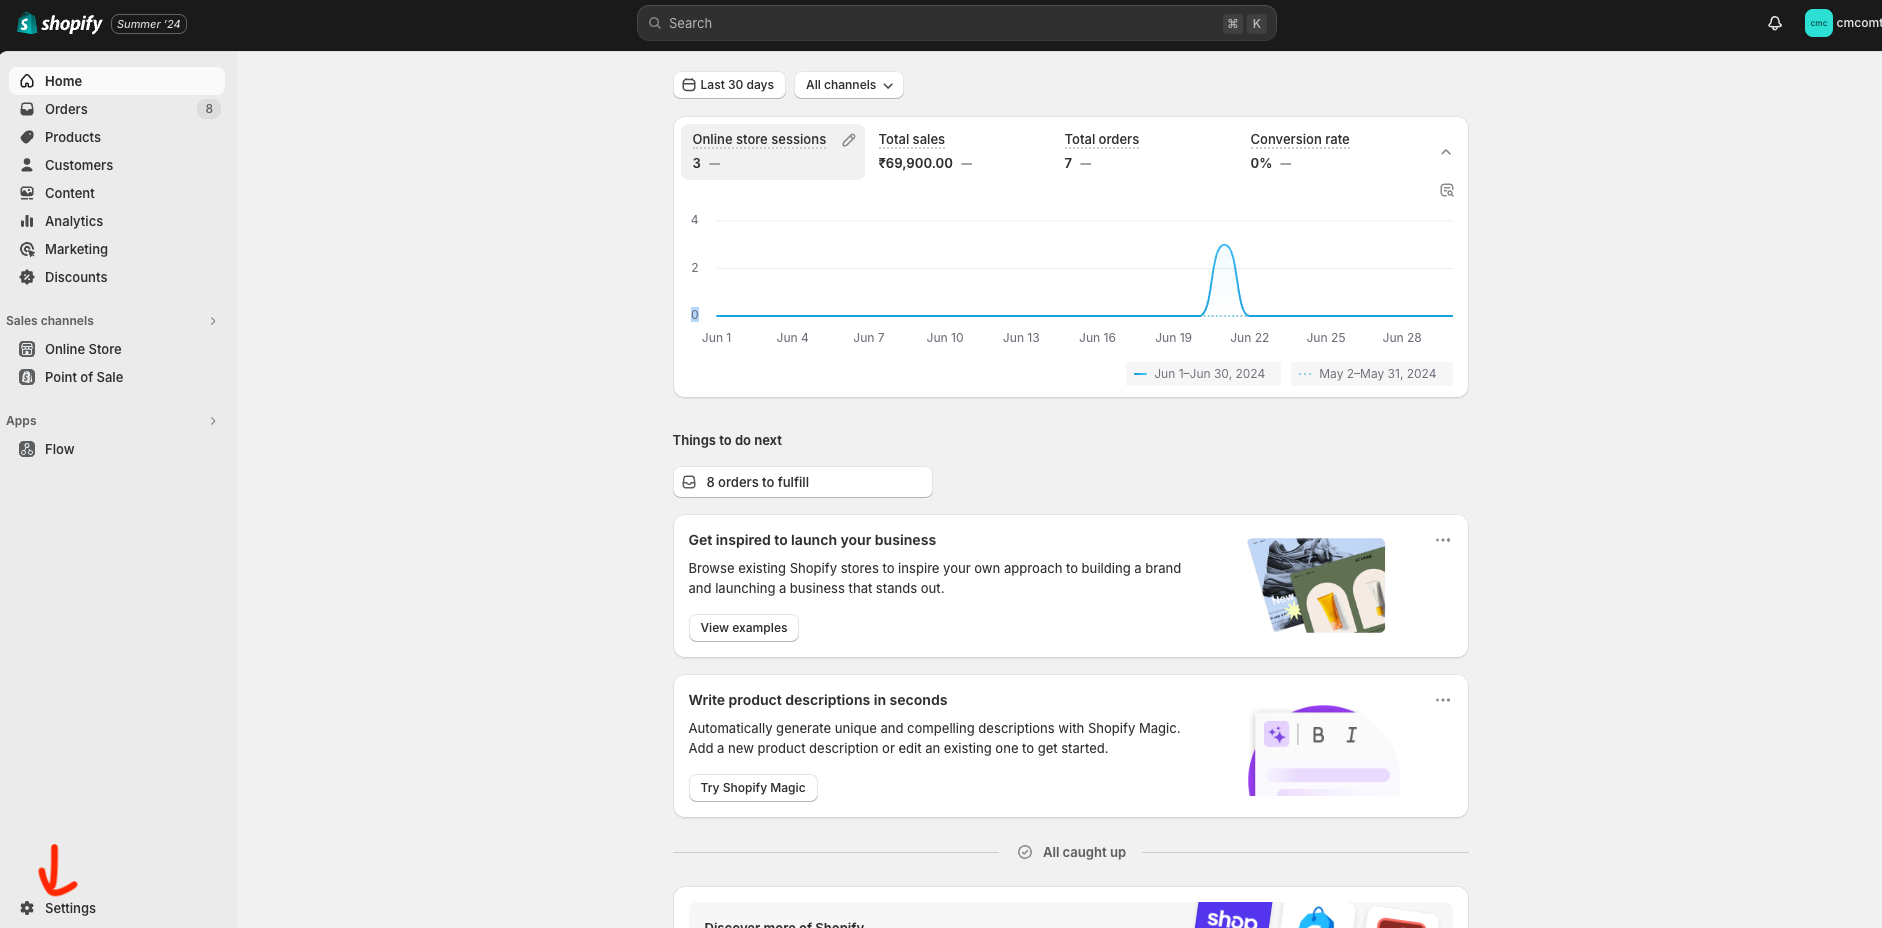Click the Orders count badge showing 8
This screenshot has height=928, width=1882.
click(x=209, y=109)
